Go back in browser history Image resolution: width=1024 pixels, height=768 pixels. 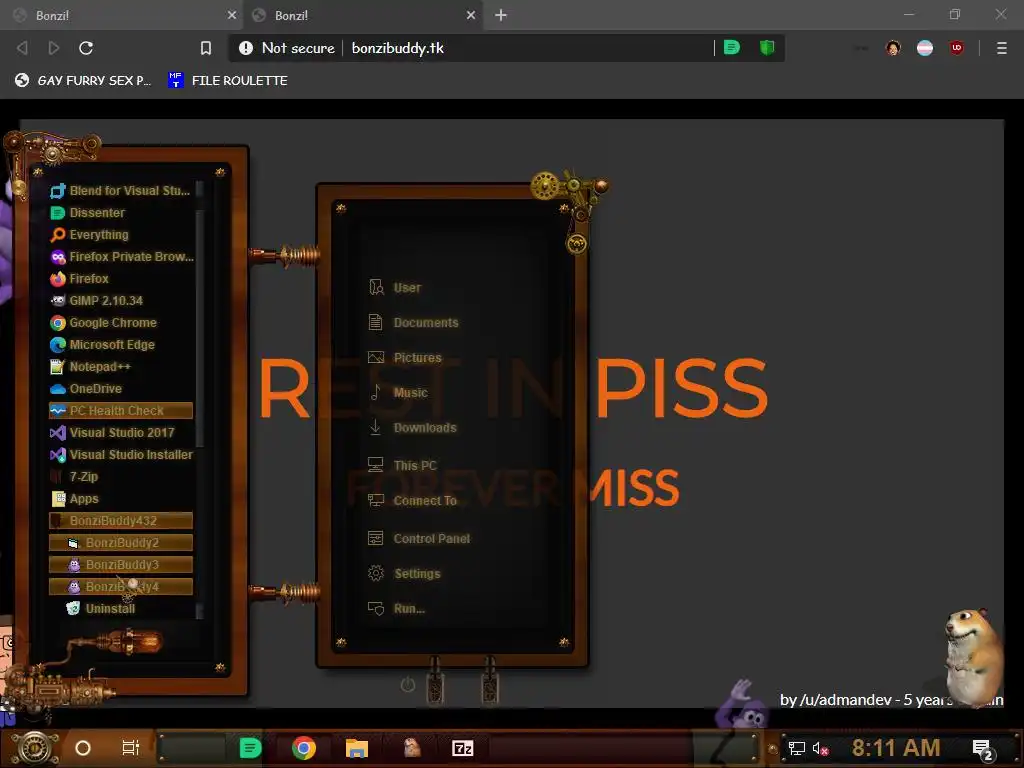pyautogui.click(x=22, y=48)
